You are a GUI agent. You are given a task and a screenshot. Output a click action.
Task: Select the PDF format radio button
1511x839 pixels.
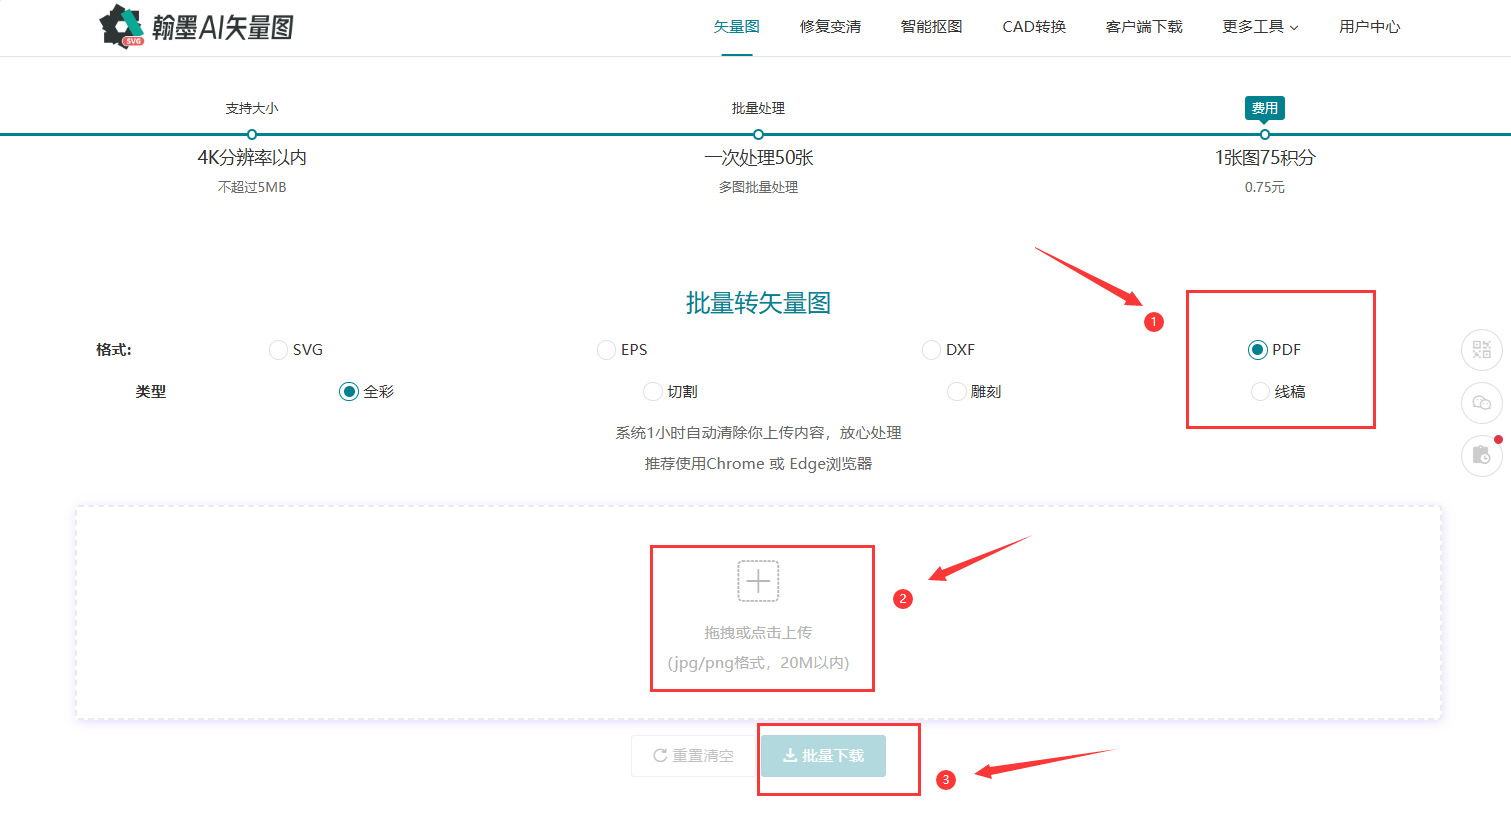coord(1257,350)
